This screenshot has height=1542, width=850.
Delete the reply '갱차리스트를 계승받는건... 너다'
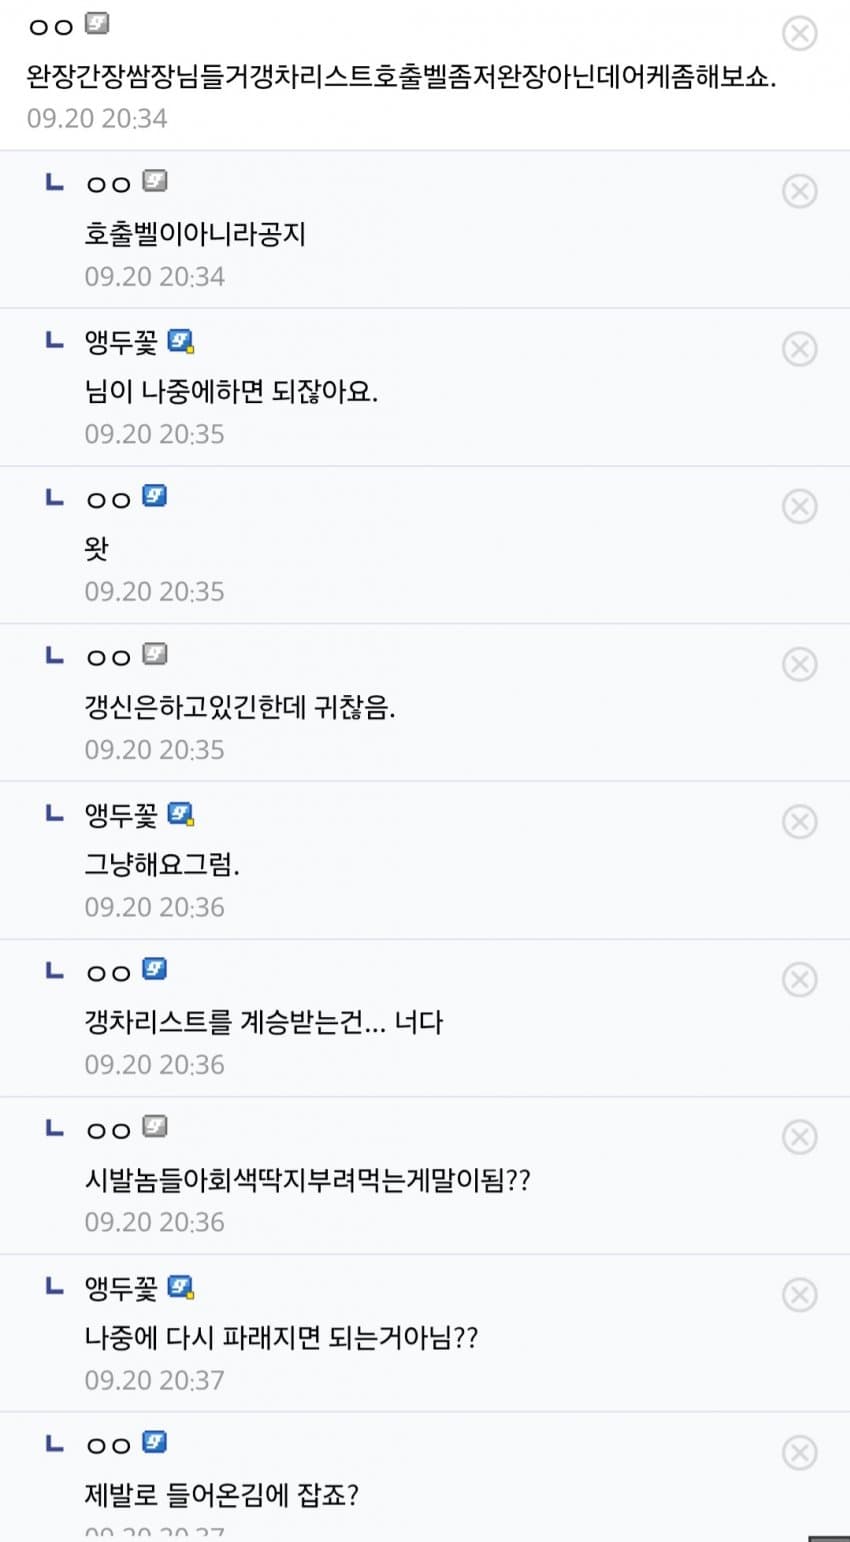point(799,980)
